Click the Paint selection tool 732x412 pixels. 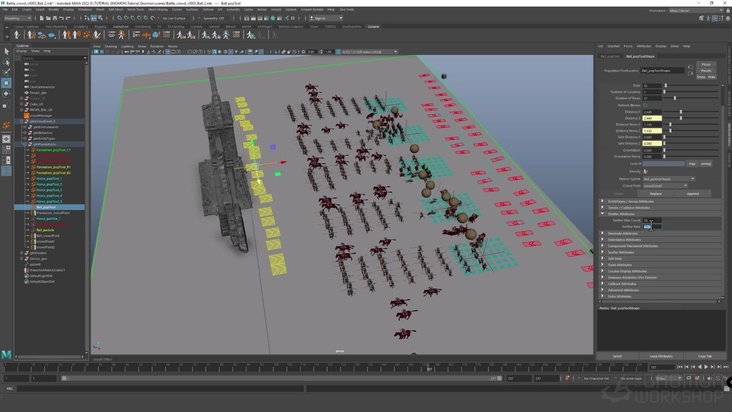[x=6, y=72]
